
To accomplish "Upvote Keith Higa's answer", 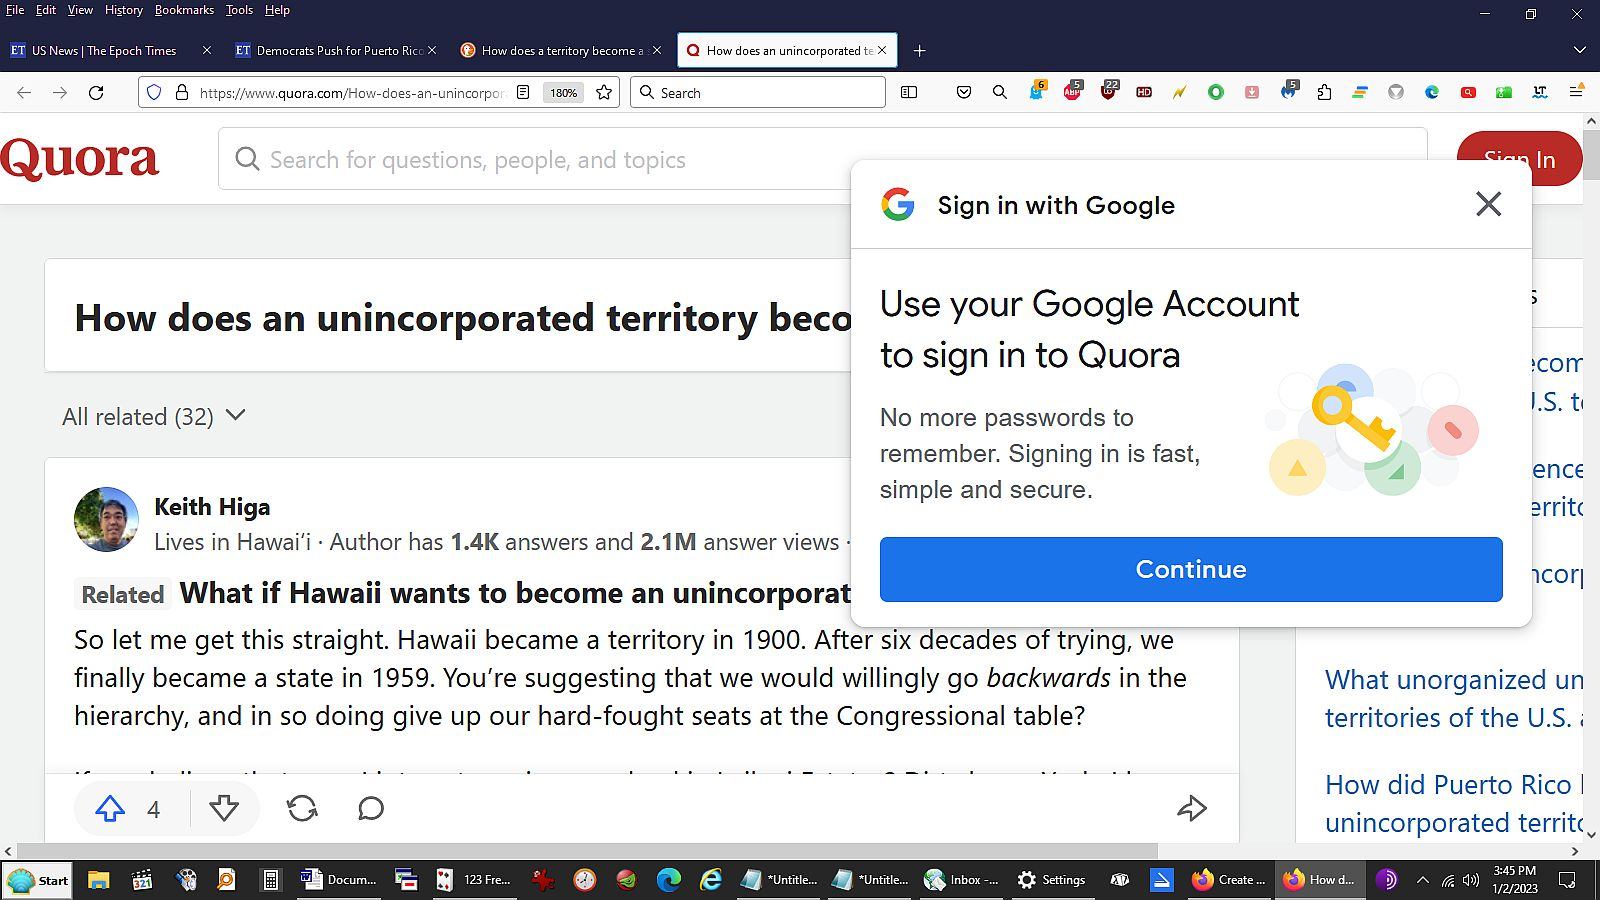I will point(110,809).
